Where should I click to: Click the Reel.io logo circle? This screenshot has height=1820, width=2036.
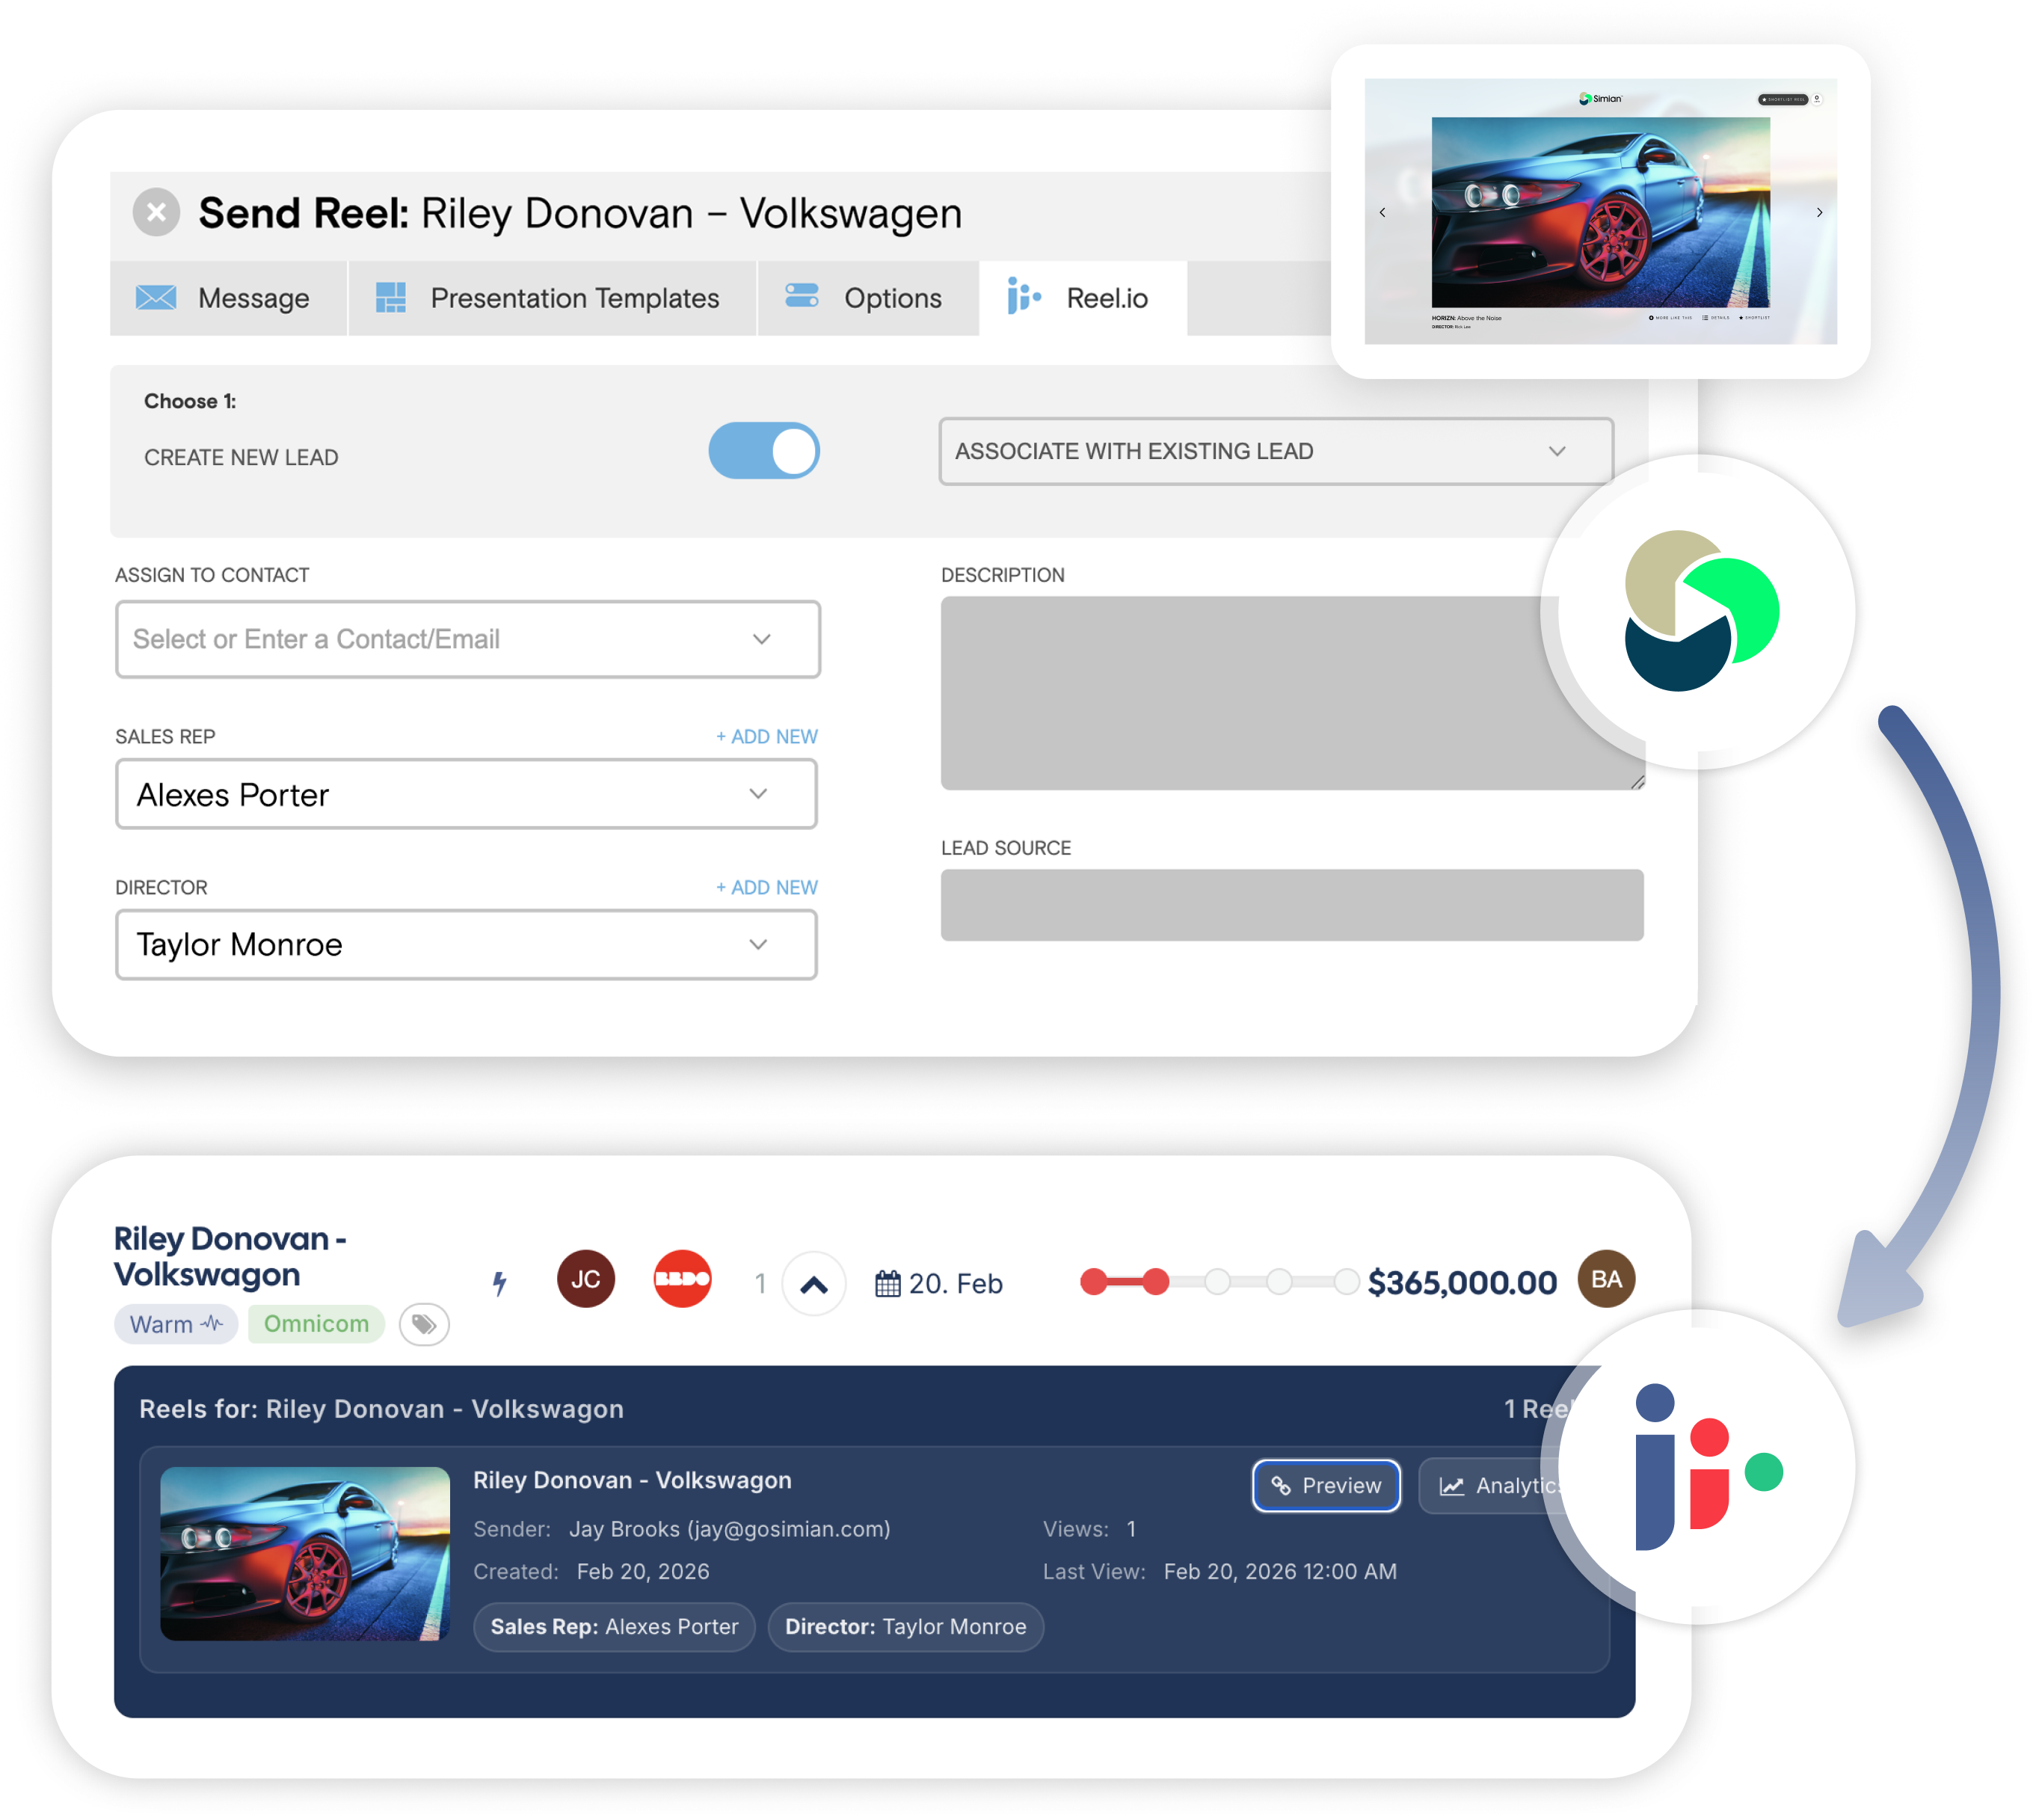click(x=1699, y=1467)
